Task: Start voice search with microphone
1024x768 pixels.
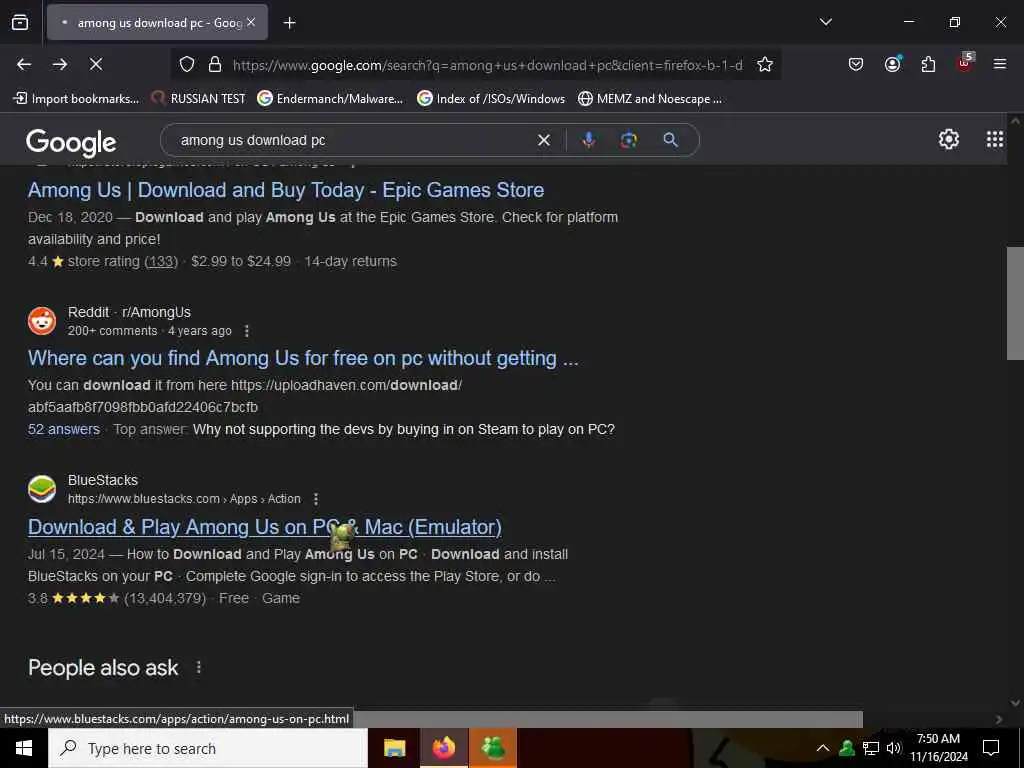Action: tap(588, 140)
